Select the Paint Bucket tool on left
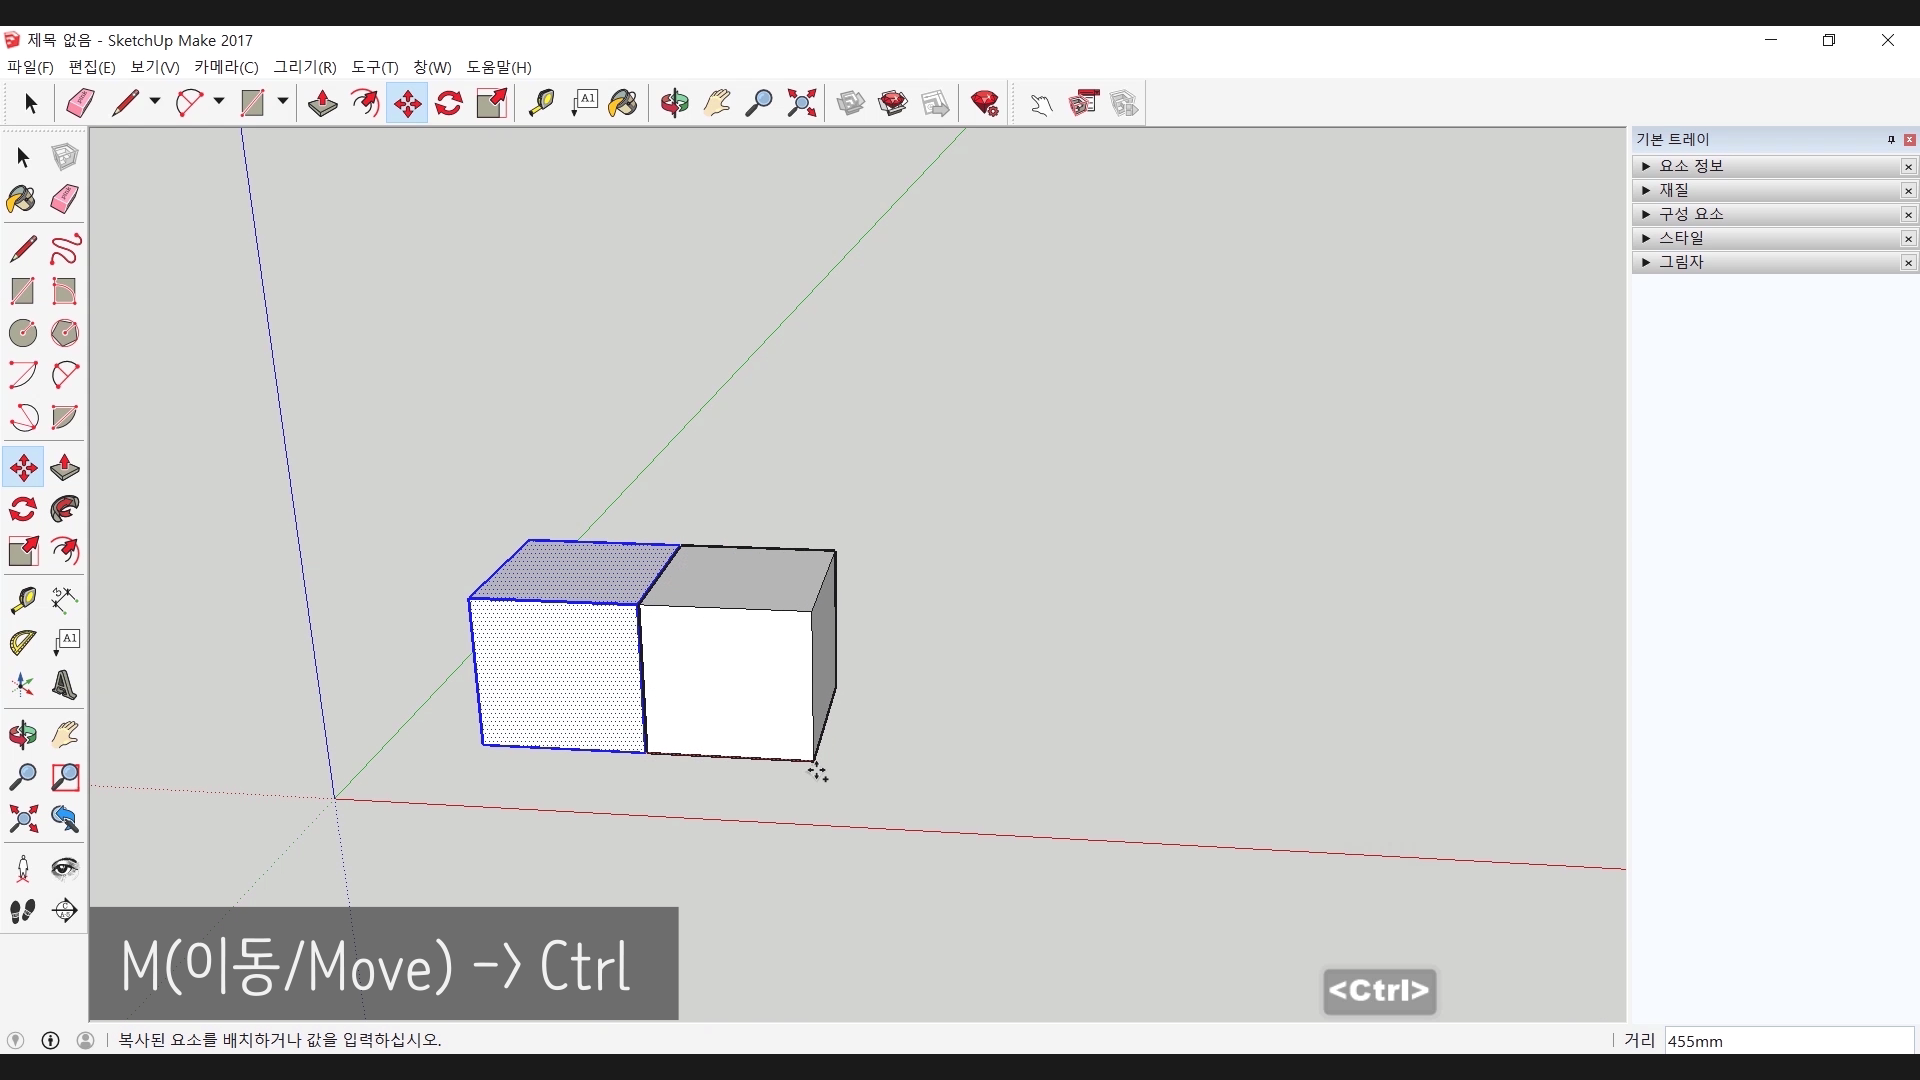The width and height of the screenshot is (1920, 1080). click(21, 199)
